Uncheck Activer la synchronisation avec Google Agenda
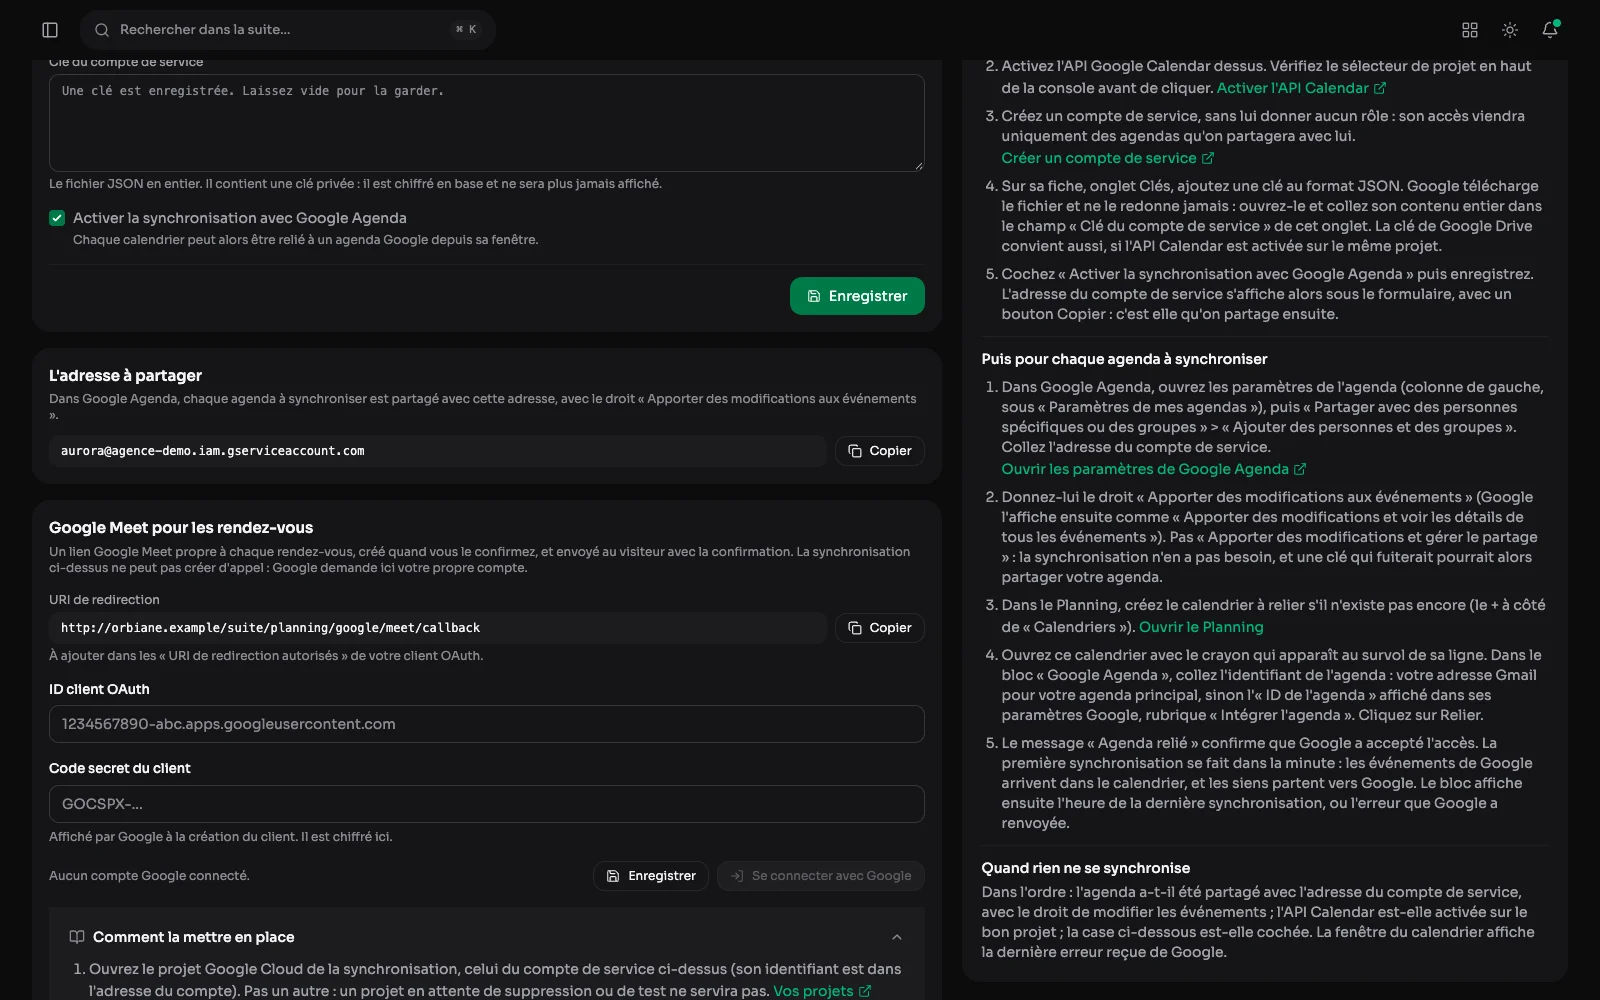This screenshot has height=1000, width=1600. click(x=57, y=218)
